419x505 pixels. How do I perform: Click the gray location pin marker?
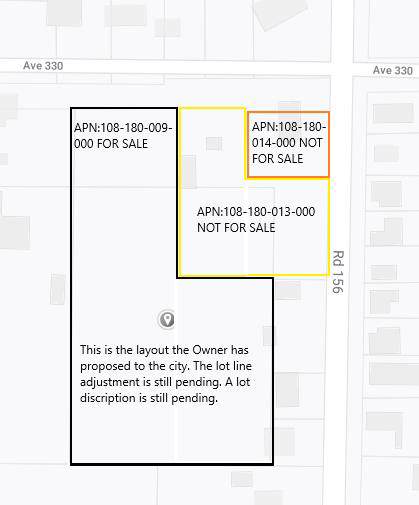click(x=166, y=319)
